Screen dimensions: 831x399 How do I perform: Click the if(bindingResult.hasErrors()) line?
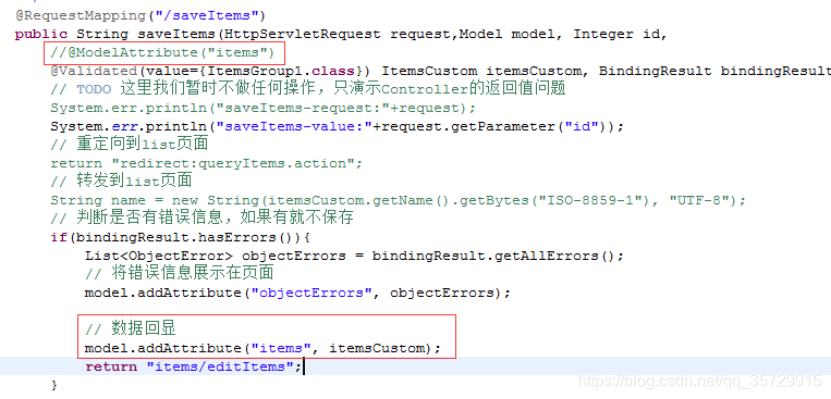[180, 237]
